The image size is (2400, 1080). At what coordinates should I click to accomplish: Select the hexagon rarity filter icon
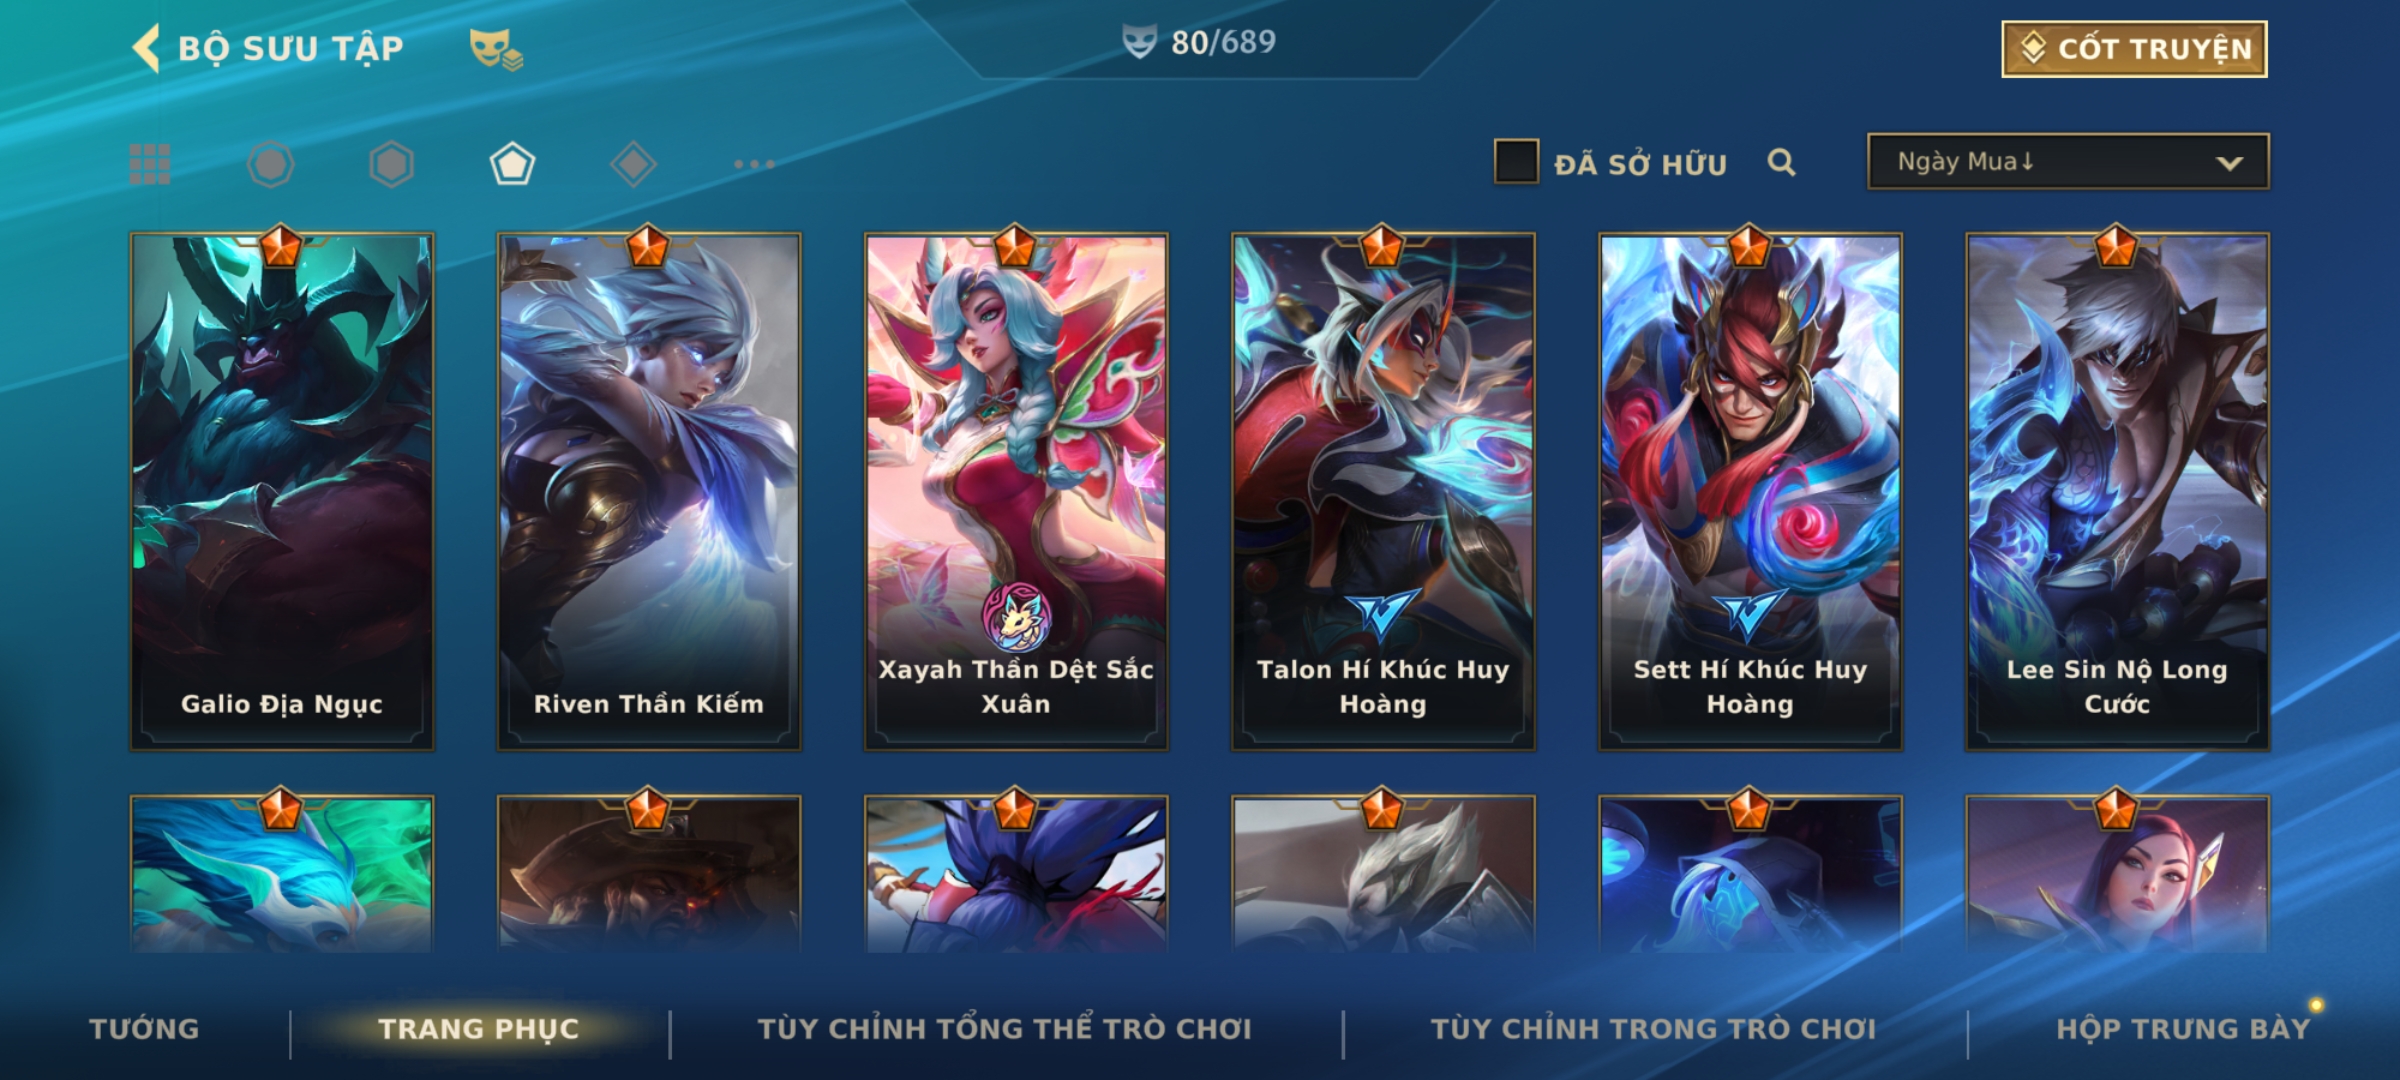[x=391, y=164]
